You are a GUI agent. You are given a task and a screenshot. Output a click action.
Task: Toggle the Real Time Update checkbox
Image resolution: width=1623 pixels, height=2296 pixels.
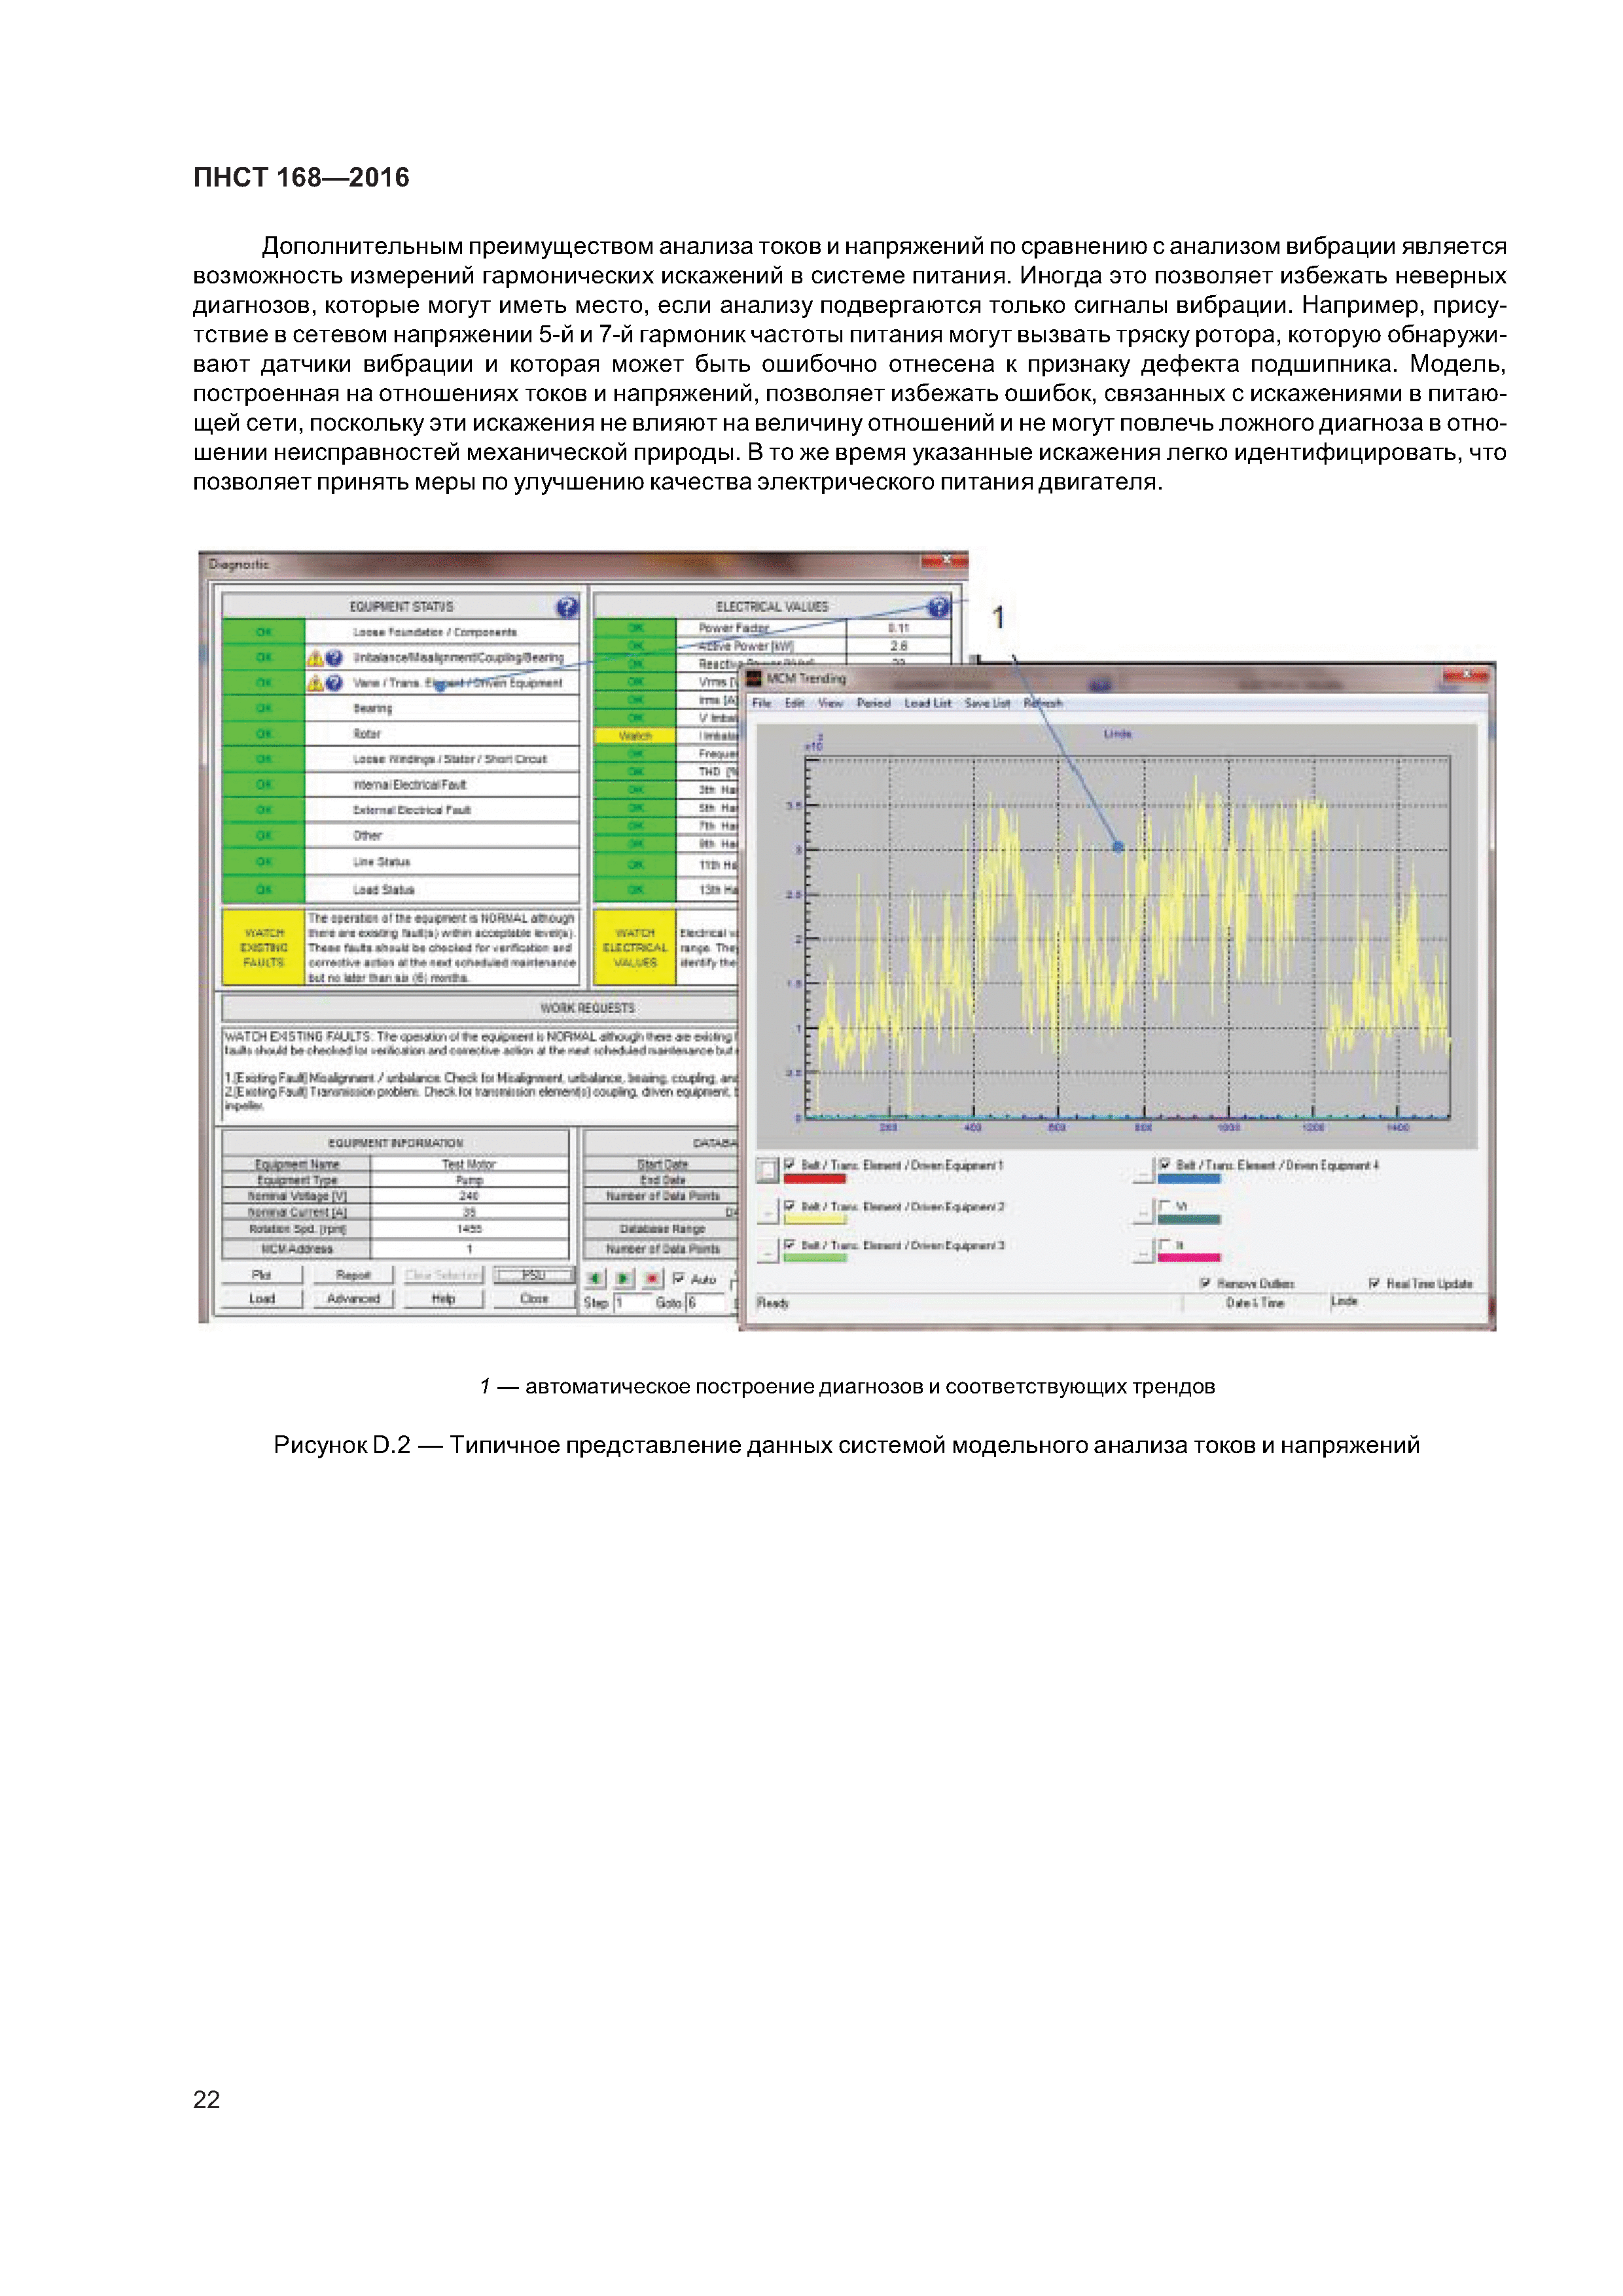click(1374, 1283)
